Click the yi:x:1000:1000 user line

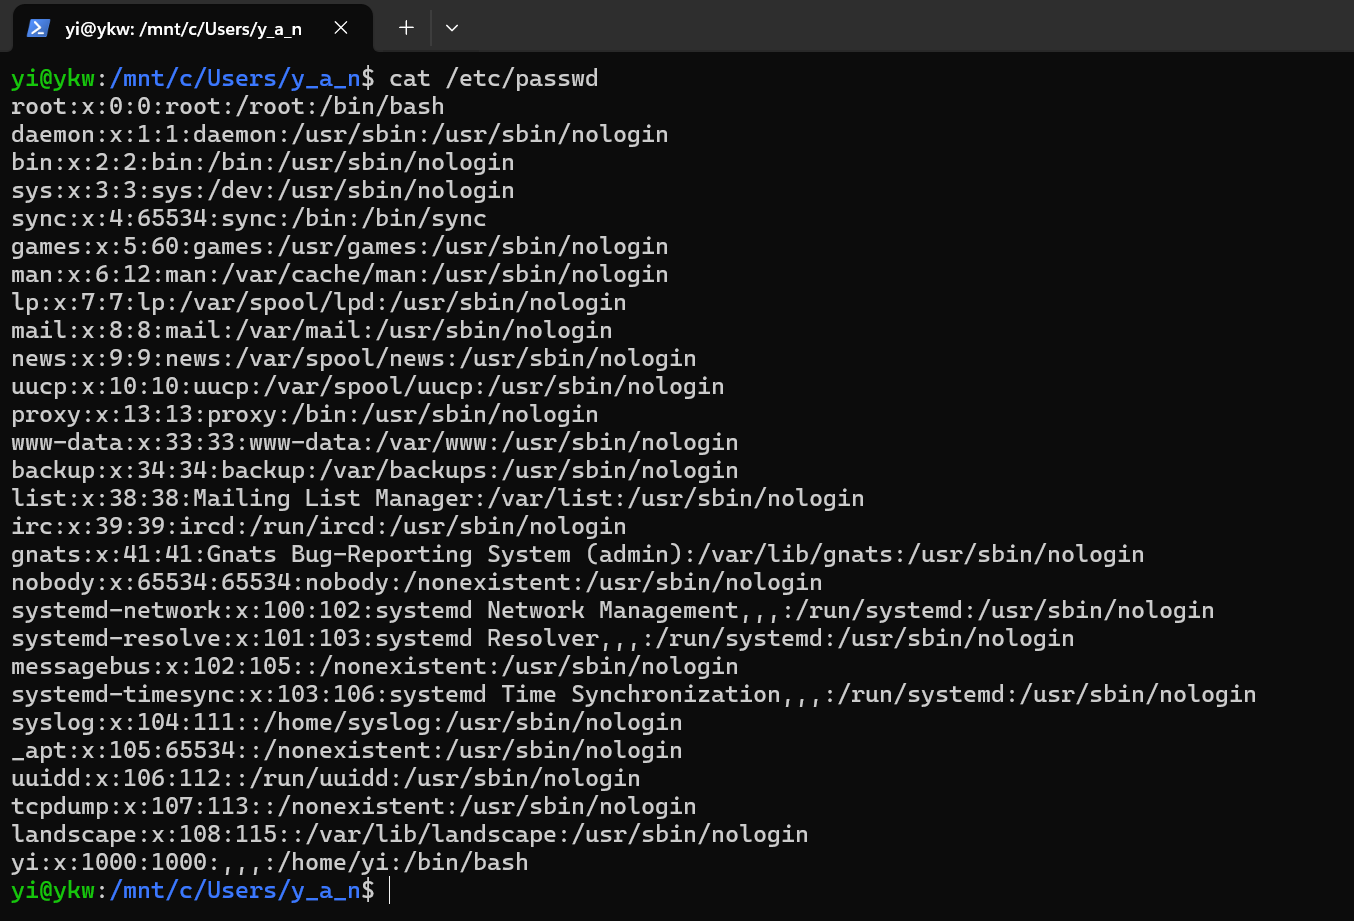click(x=270, y=862)
